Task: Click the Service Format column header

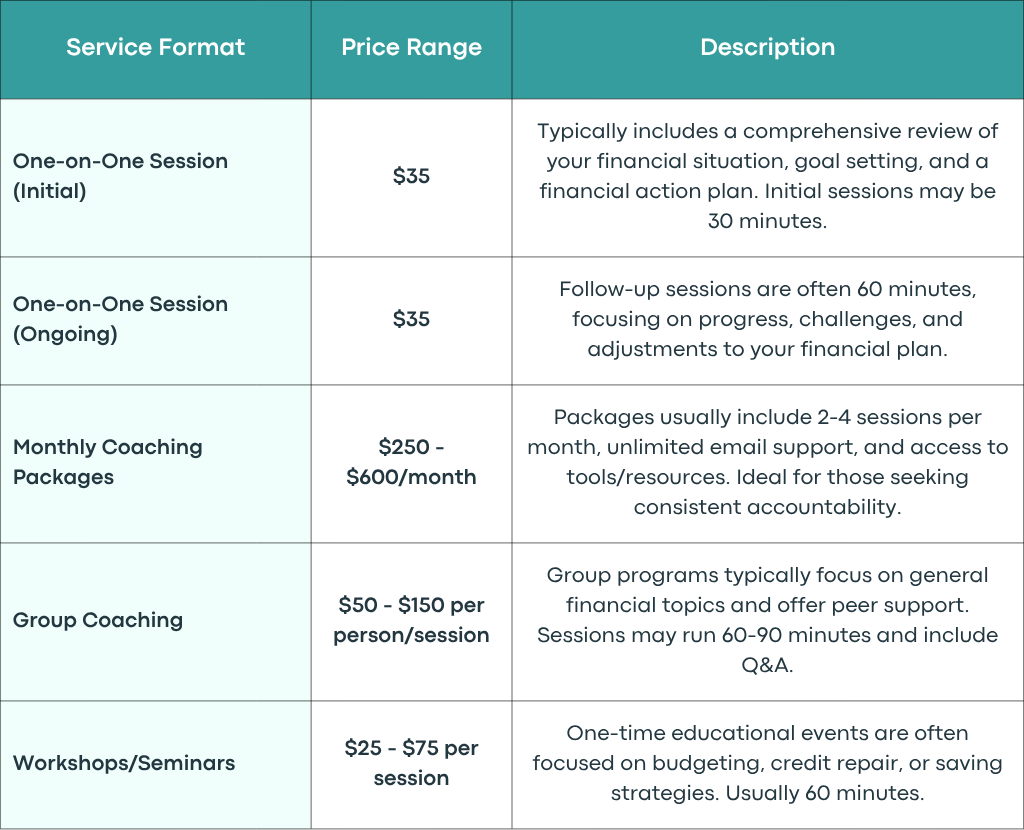Action: tap(155, 47)
